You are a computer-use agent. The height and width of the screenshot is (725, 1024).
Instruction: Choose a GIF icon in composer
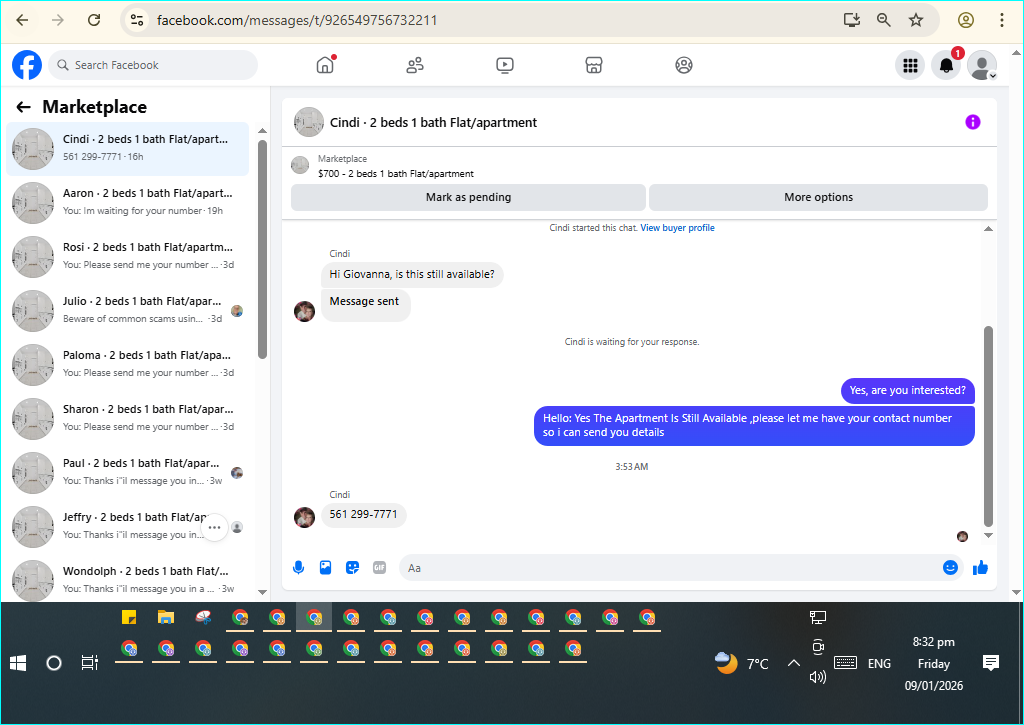379,568
